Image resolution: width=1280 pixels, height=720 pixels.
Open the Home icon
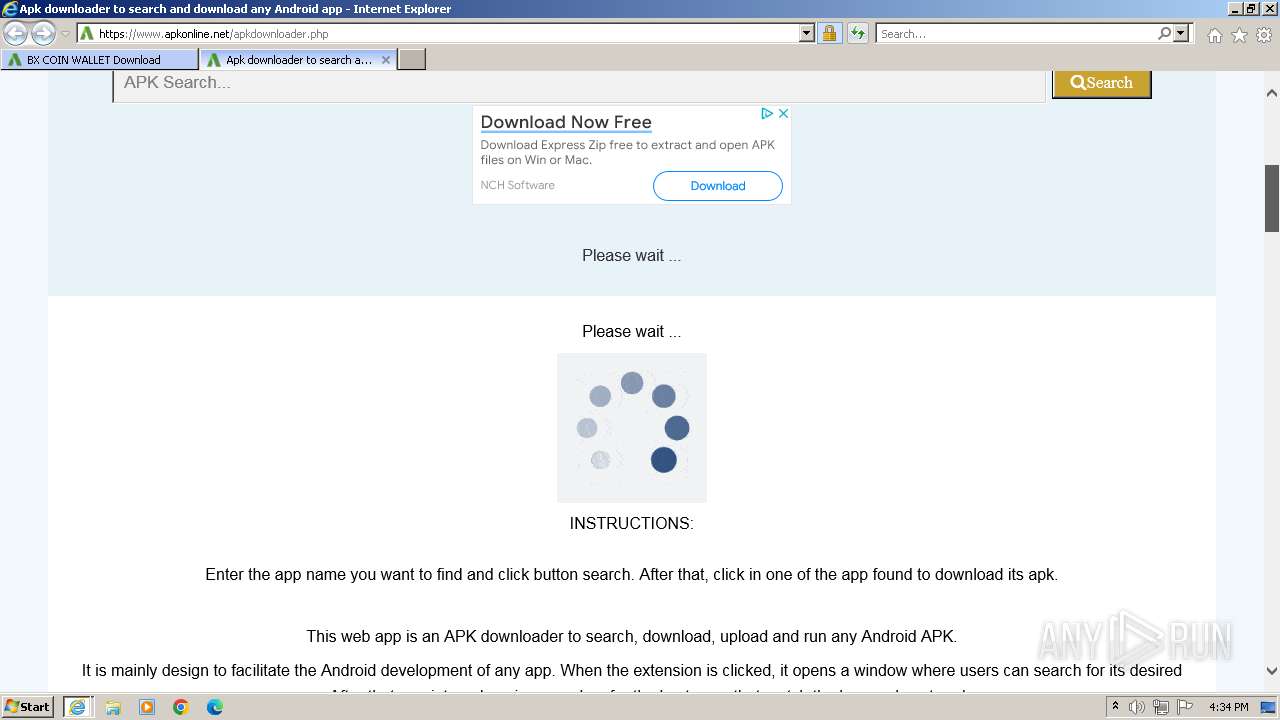(x=1214, y=35)
